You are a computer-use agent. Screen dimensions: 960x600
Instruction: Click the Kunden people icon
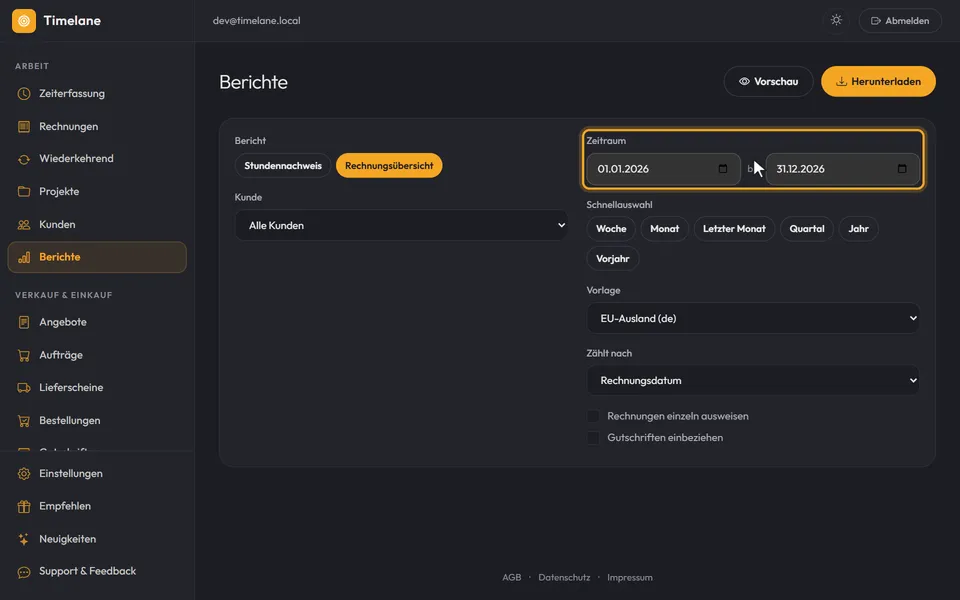24,225
